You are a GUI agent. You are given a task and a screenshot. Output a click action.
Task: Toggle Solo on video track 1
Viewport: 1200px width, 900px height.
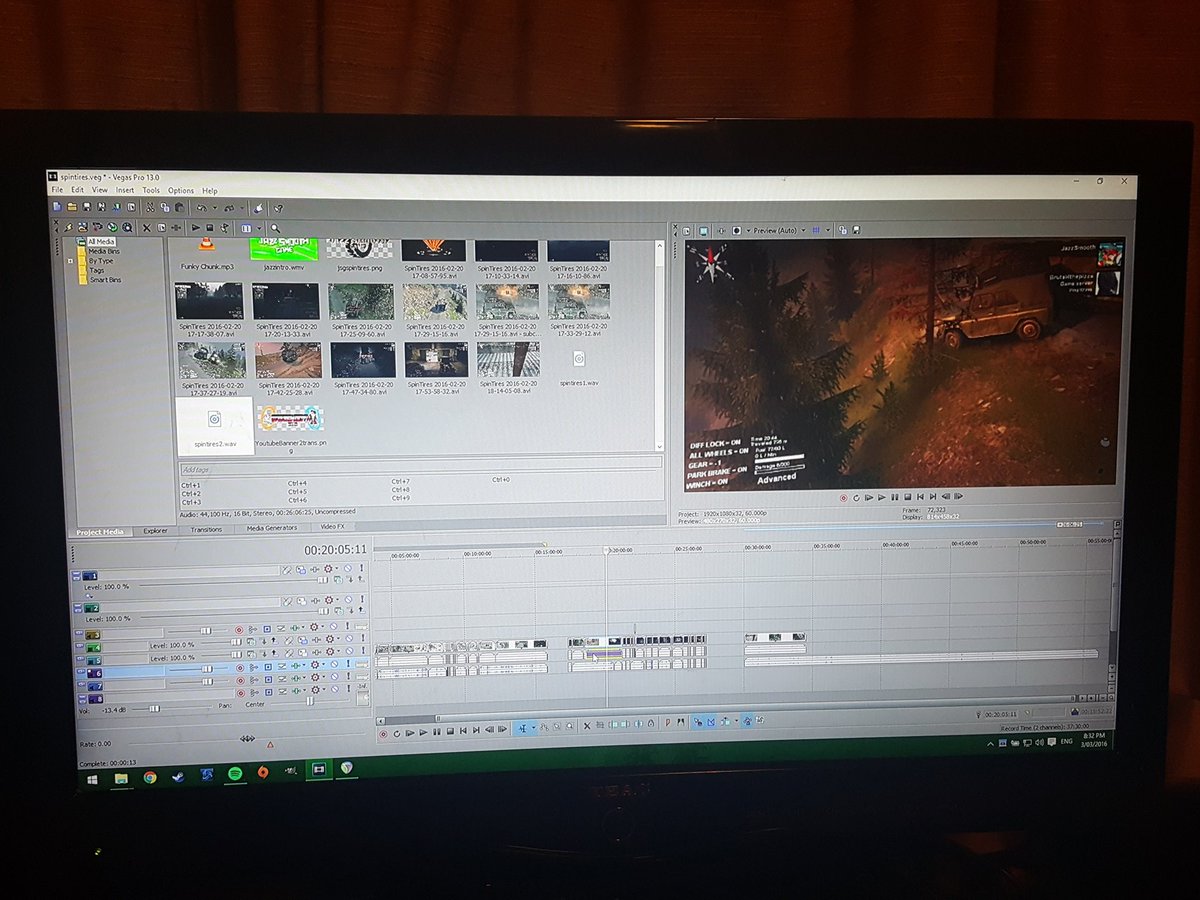coord(362,567)
